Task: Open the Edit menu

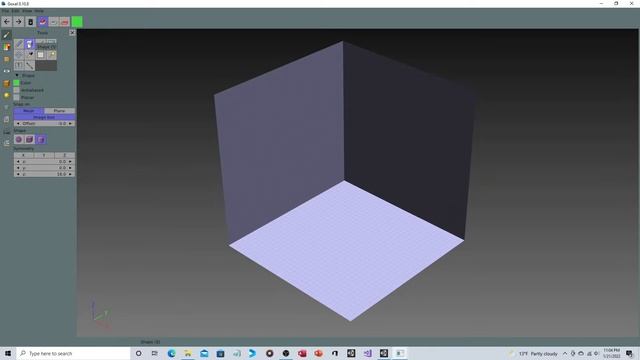Action: pos(16,11)
